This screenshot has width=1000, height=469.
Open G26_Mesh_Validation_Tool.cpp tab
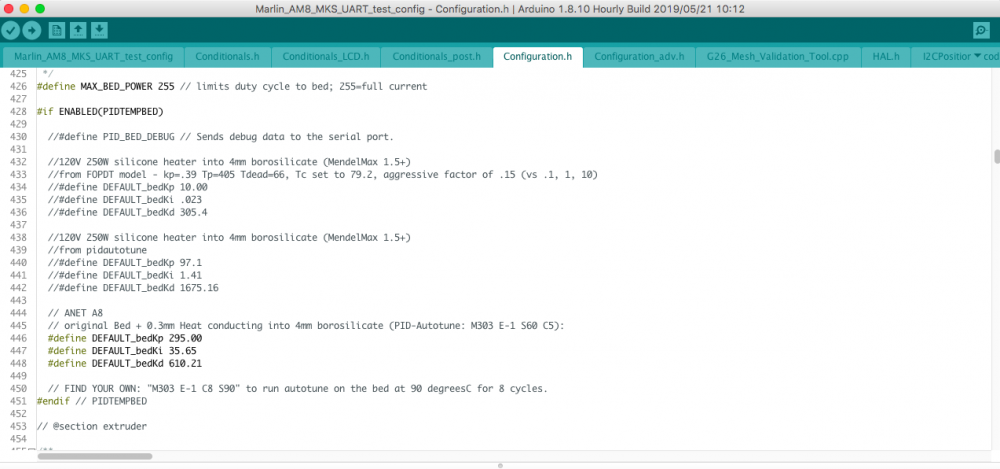click(778, 56)
